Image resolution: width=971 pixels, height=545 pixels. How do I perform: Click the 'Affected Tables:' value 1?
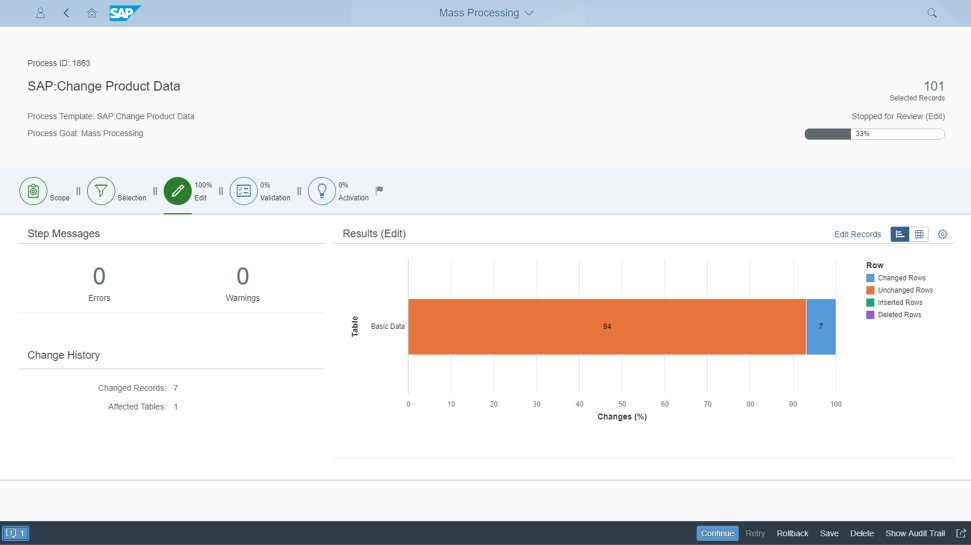pyautogui.click(x=176, y=407)
